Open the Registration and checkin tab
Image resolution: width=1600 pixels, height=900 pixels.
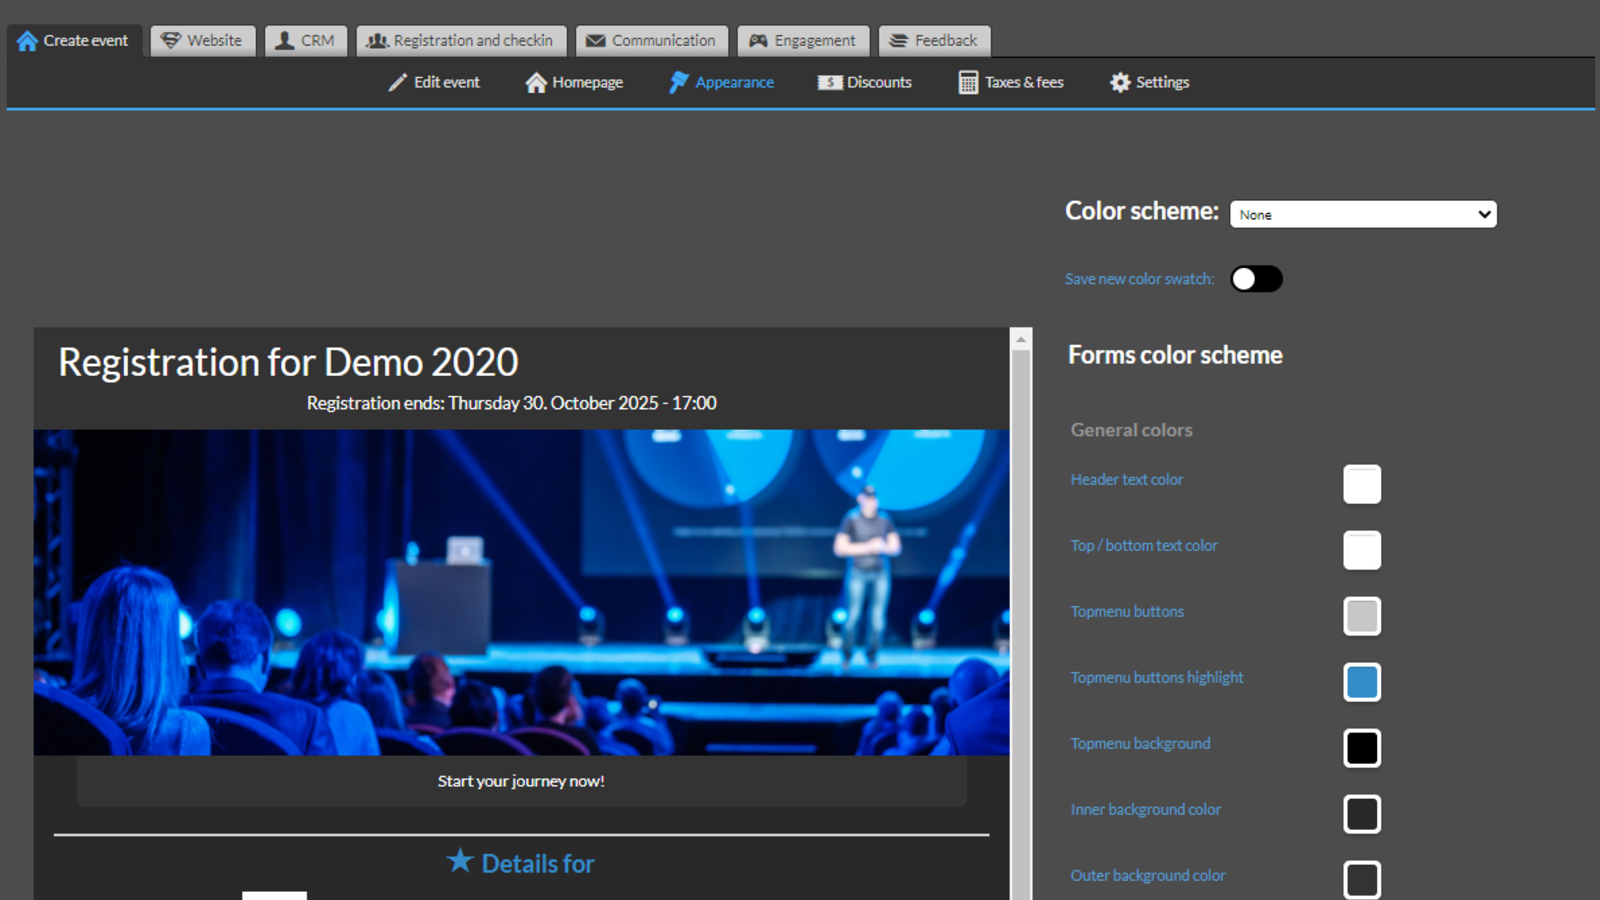[461, 41]
